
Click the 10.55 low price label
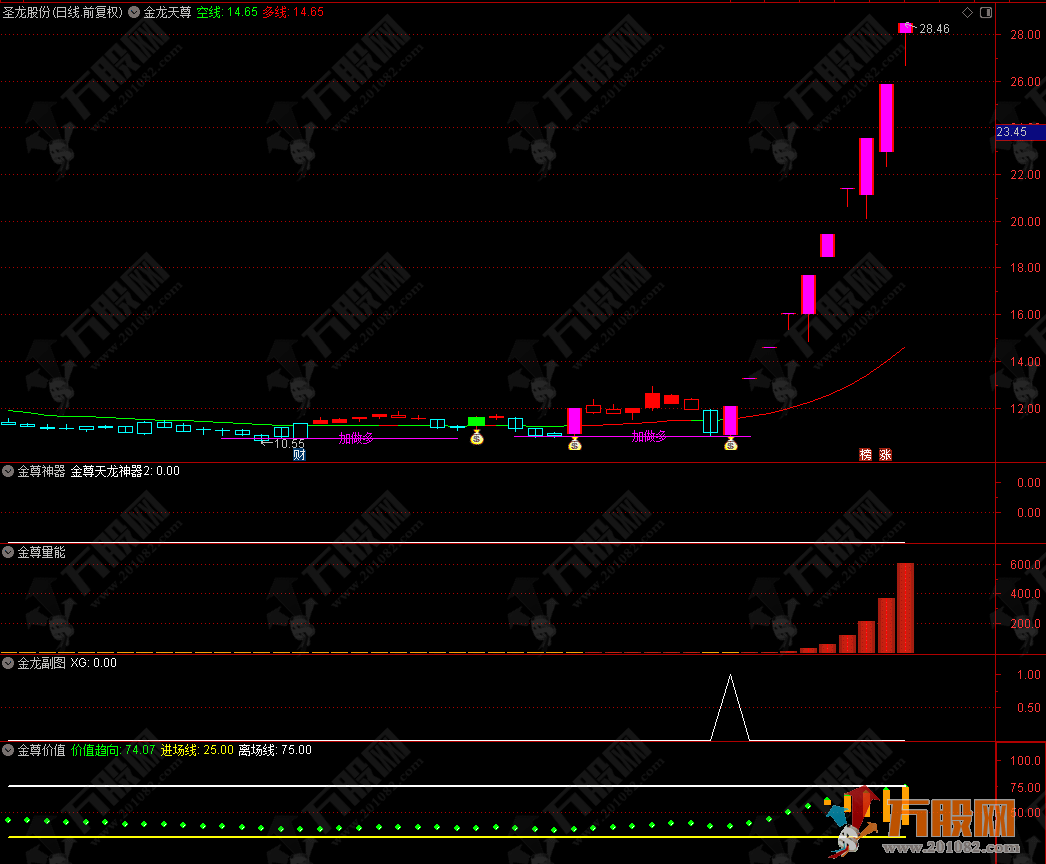click(289, 444)
